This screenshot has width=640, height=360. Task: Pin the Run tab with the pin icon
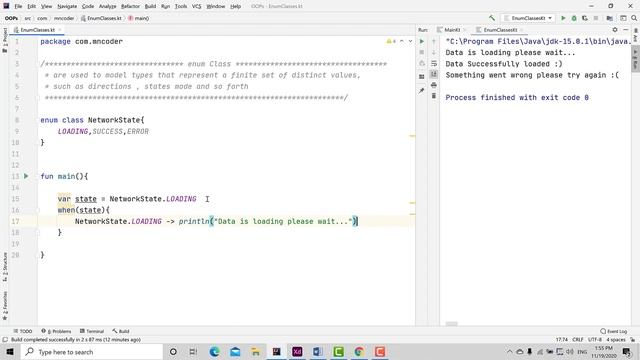pos(422,91)
